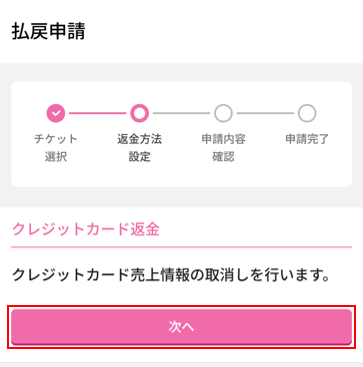Click the 払戻申請 page title
Image resolution: width=363 pixels, height=367 pixels.
coord(48,32)
